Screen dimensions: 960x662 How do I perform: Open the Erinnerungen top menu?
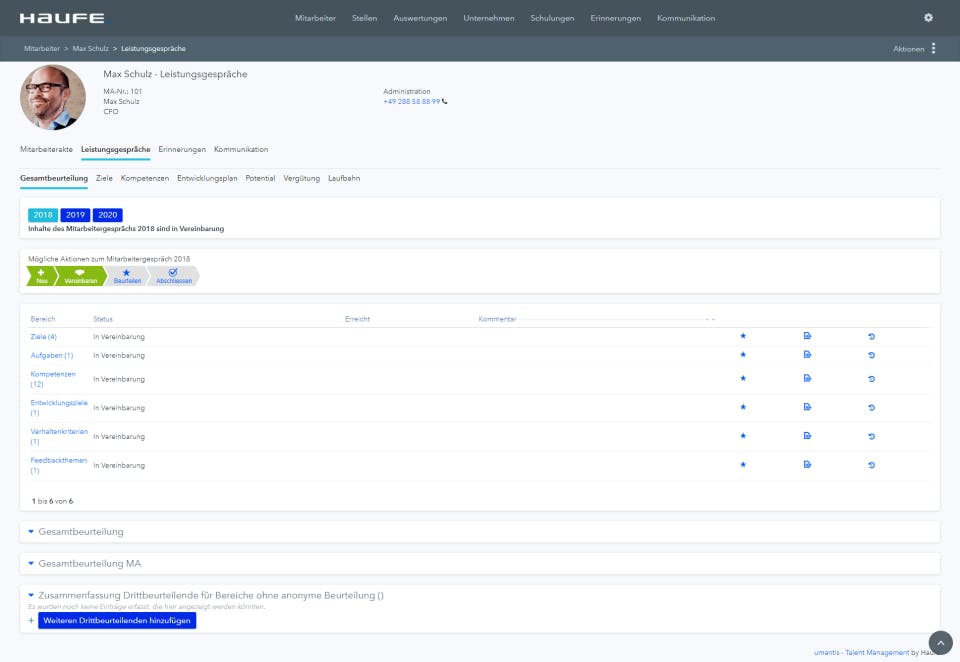tap(615, 18)
